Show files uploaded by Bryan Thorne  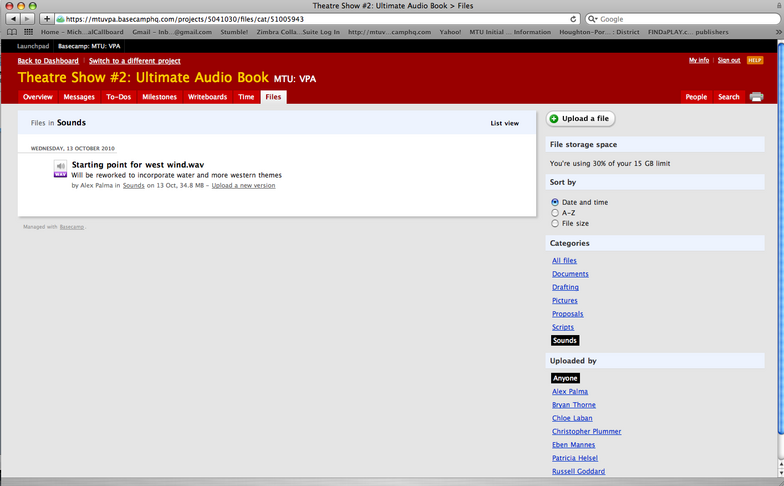pos(573,405)
